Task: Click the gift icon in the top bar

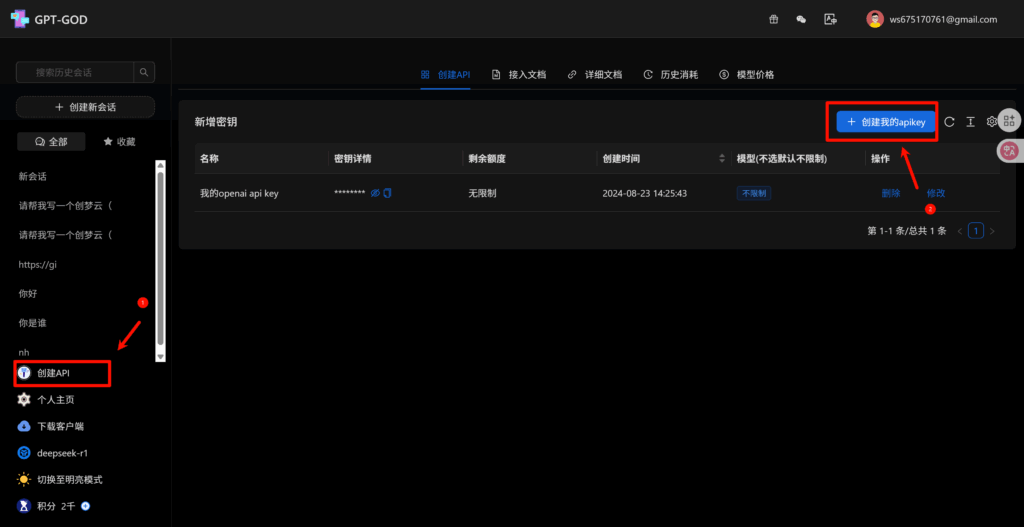Action: point(773,19)
